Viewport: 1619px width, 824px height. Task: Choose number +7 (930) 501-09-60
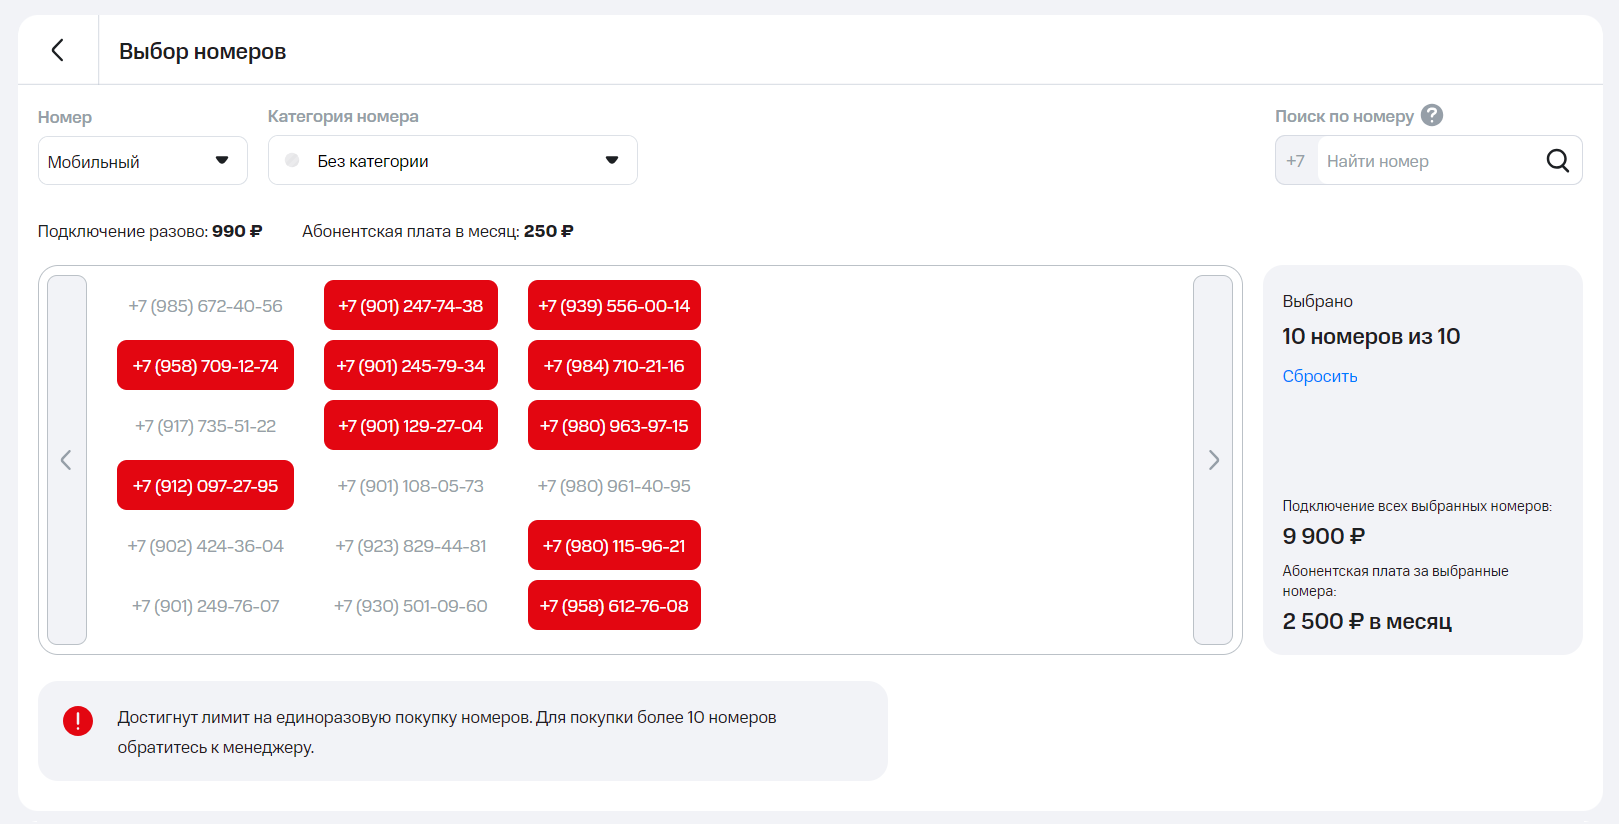pos(410,606)
